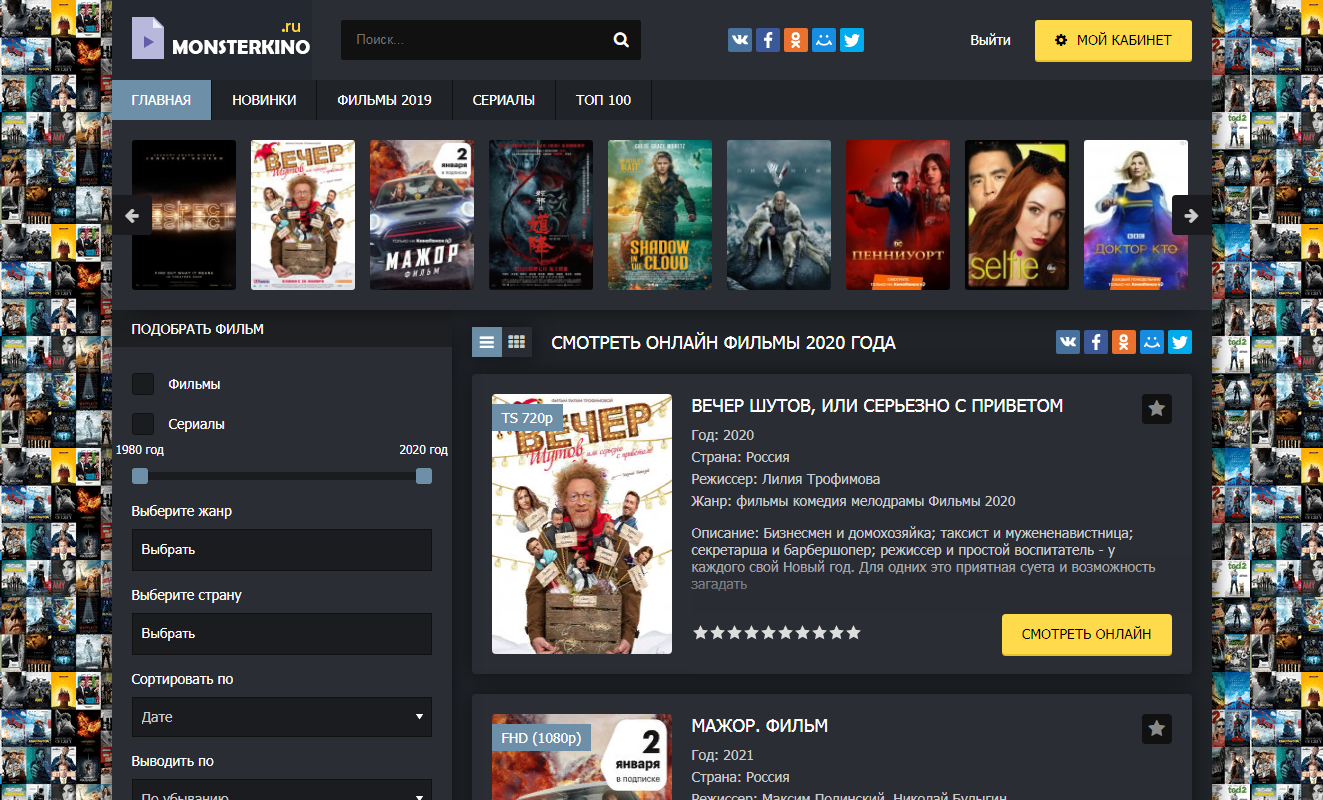This screenshot has height=800, width=1323.
Task: Share via Twitter beside films 2020 heading
Action: pyautogui.click(x=1180, y=342)
